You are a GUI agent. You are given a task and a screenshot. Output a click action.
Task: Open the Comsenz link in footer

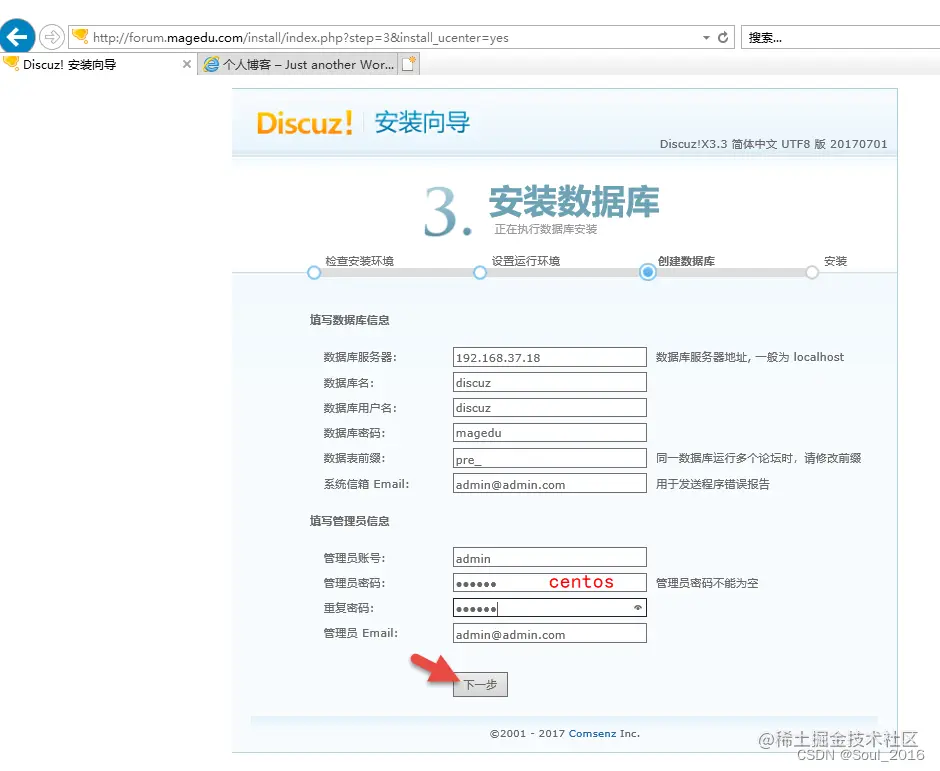tap(592, 733)
